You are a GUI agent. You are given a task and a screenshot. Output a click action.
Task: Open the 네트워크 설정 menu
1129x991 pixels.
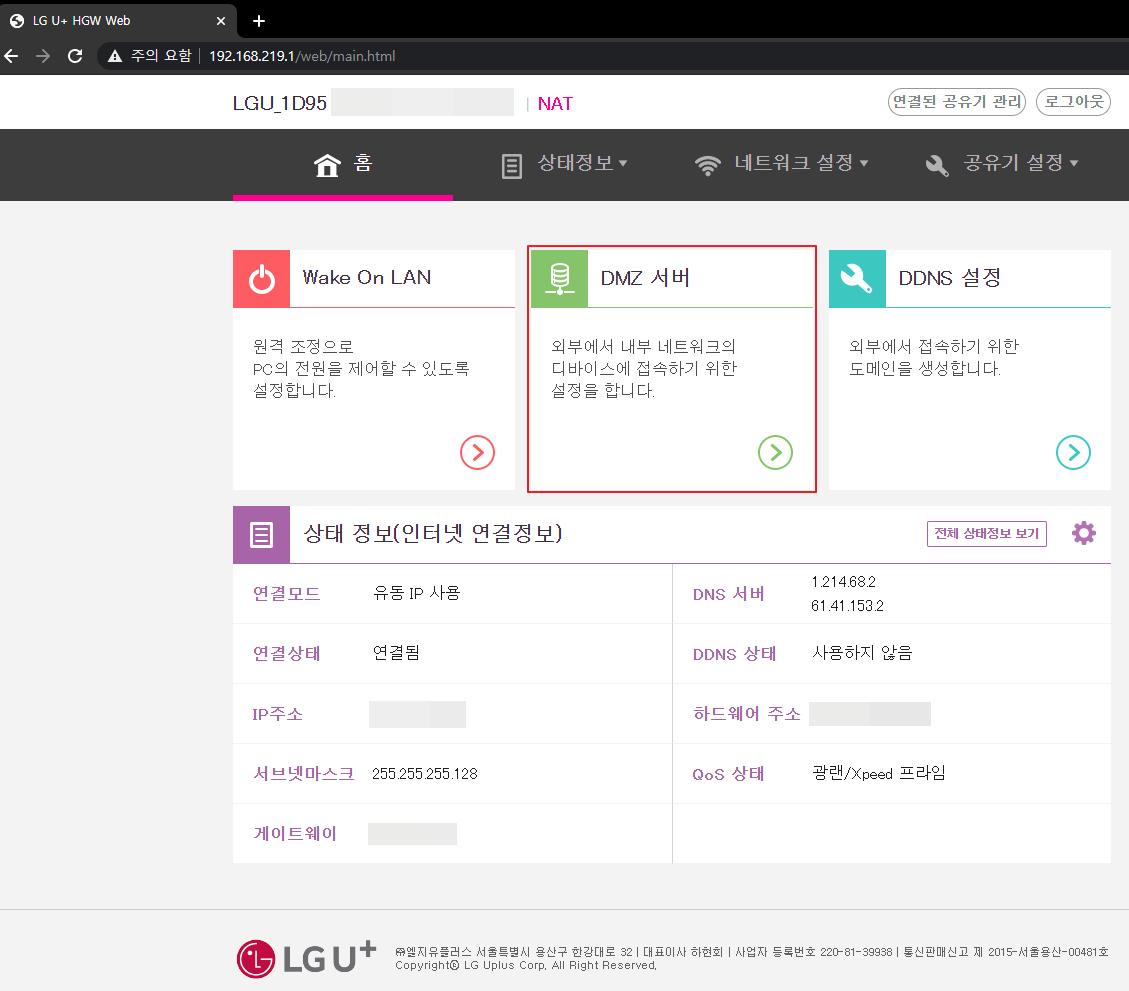coord(793,163)
